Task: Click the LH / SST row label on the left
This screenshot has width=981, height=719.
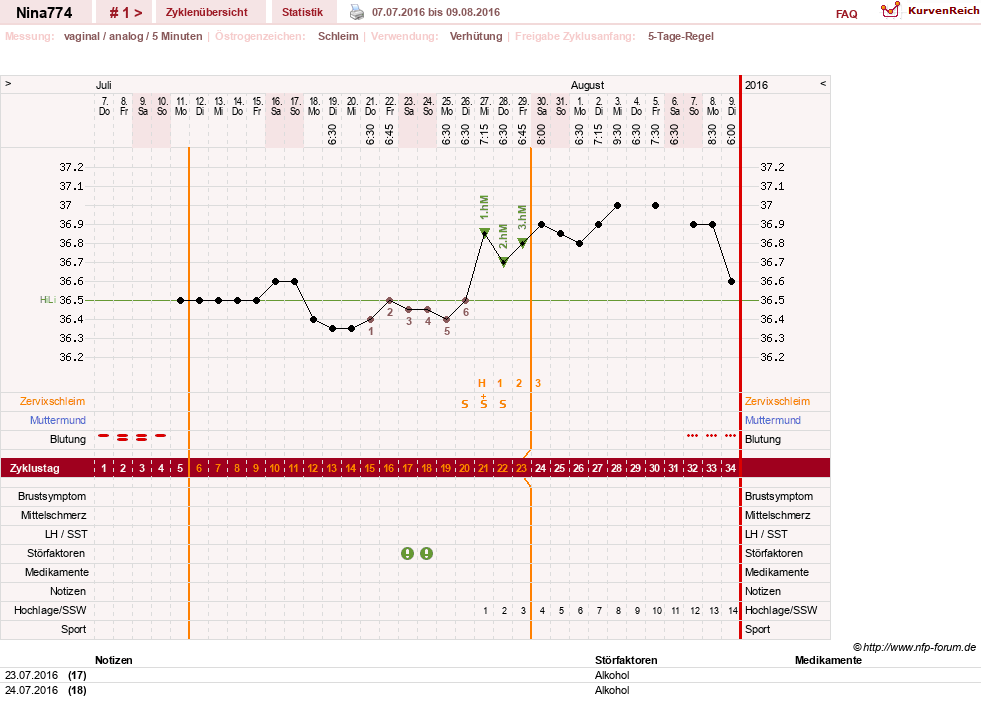Action: (66, 534)
